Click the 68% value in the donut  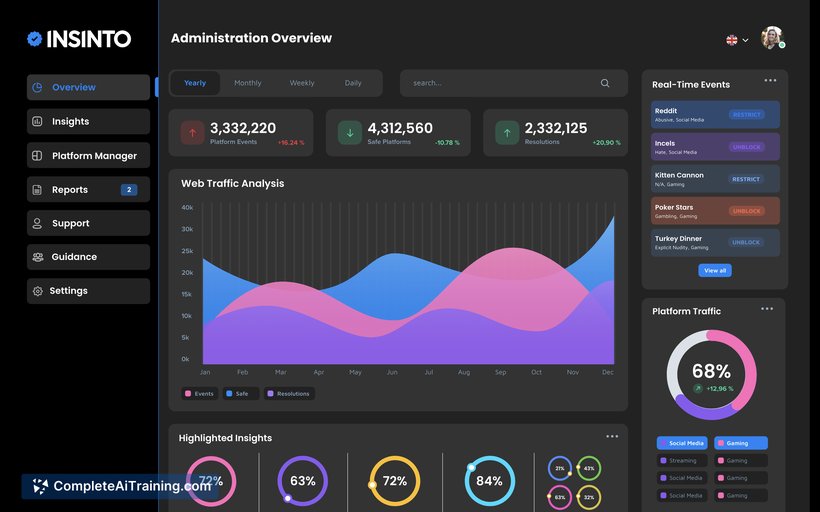[711, 371]
